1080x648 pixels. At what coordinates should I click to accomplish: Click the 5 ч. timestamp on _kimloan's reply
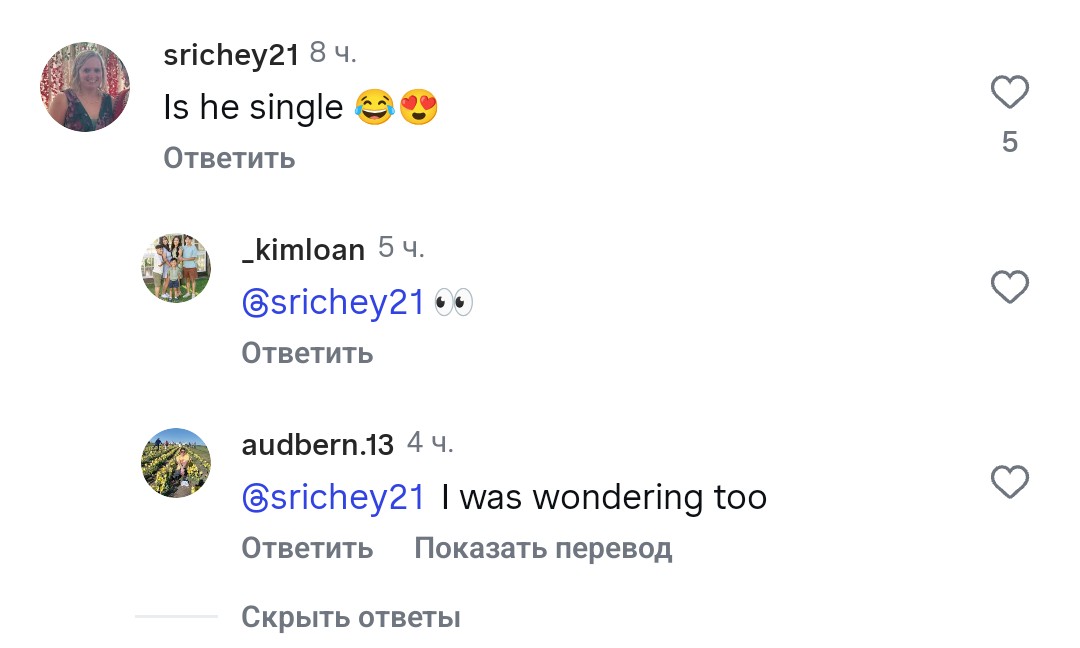click(x=401, y=249)
